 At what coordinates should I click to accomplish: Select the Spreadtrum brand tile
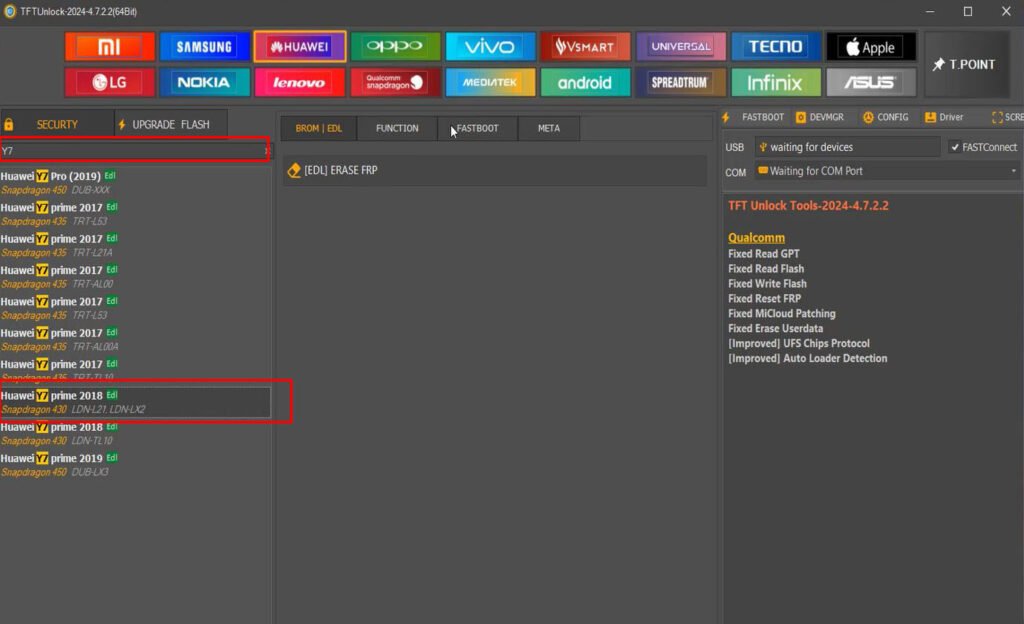tap(680, 82)
